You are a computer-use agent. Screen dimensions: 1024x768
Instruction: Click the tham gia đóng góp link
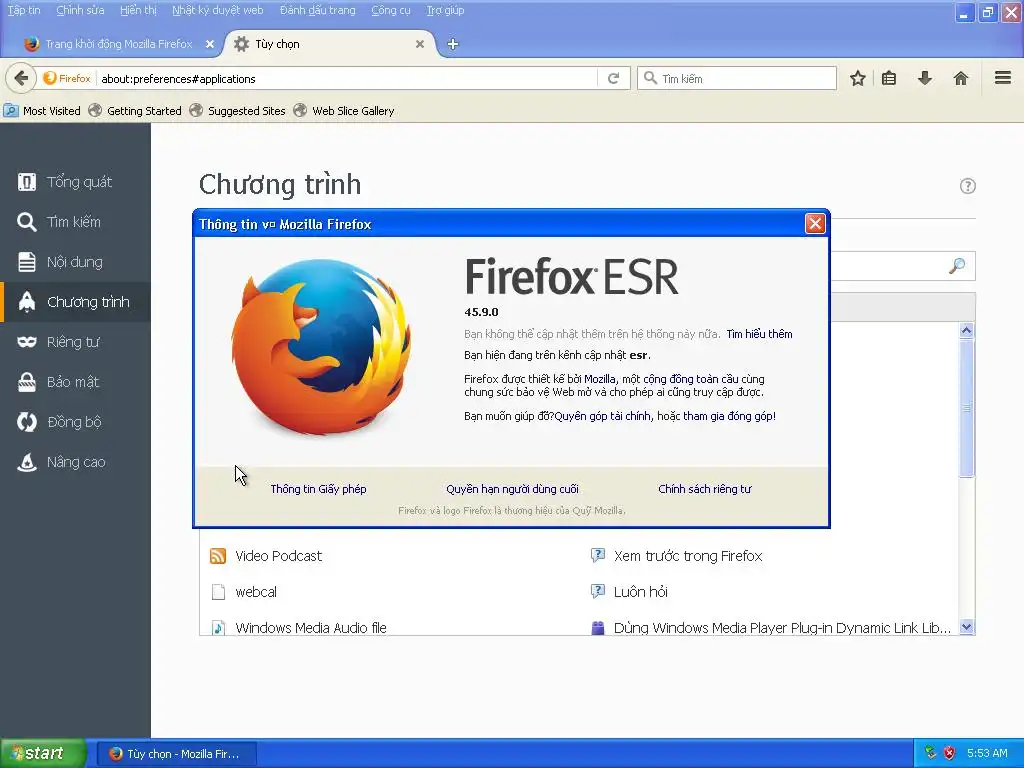click(x=728, y=416)
